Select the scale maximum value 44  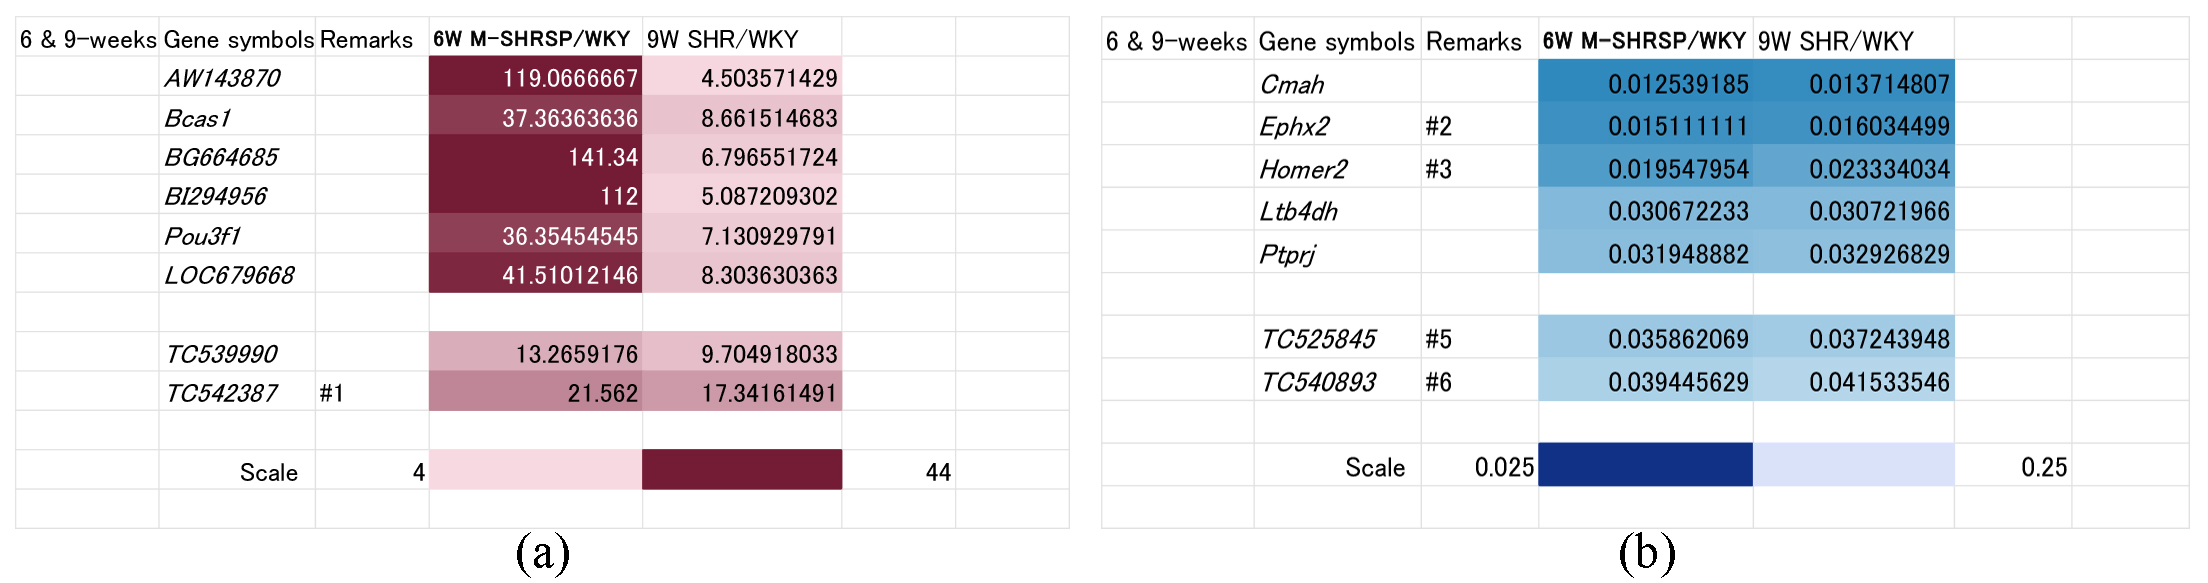[937, 472]
